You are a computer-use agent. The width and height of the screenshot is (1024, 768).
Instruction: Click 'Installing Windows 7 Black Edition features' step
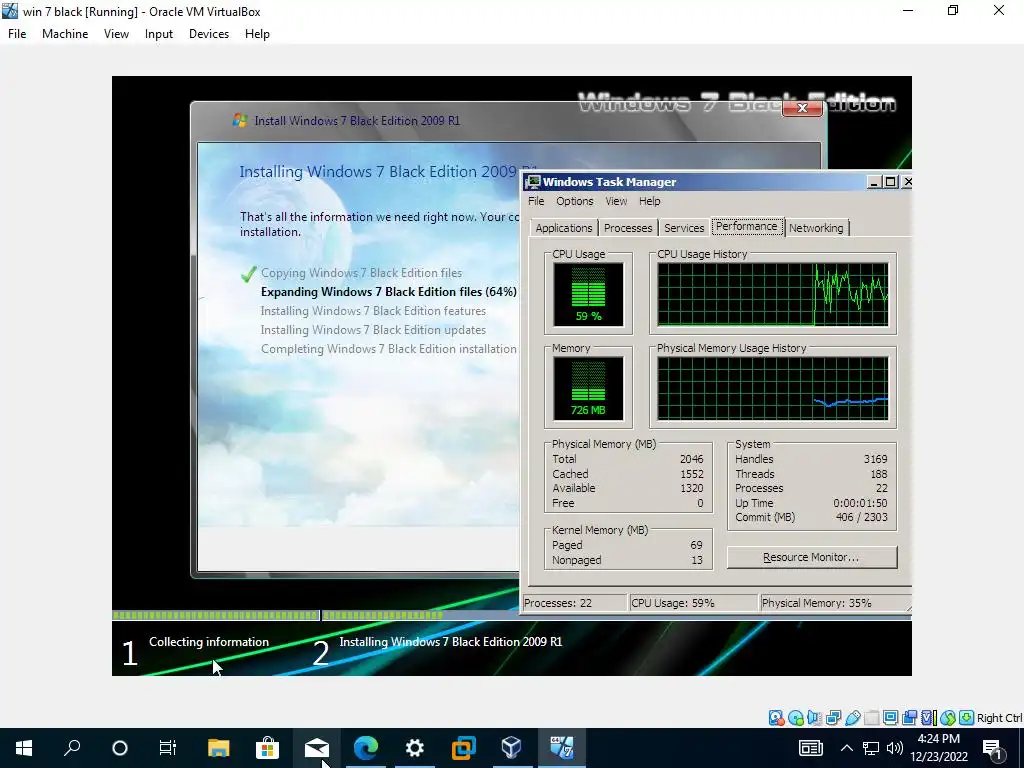pos(374,311)
